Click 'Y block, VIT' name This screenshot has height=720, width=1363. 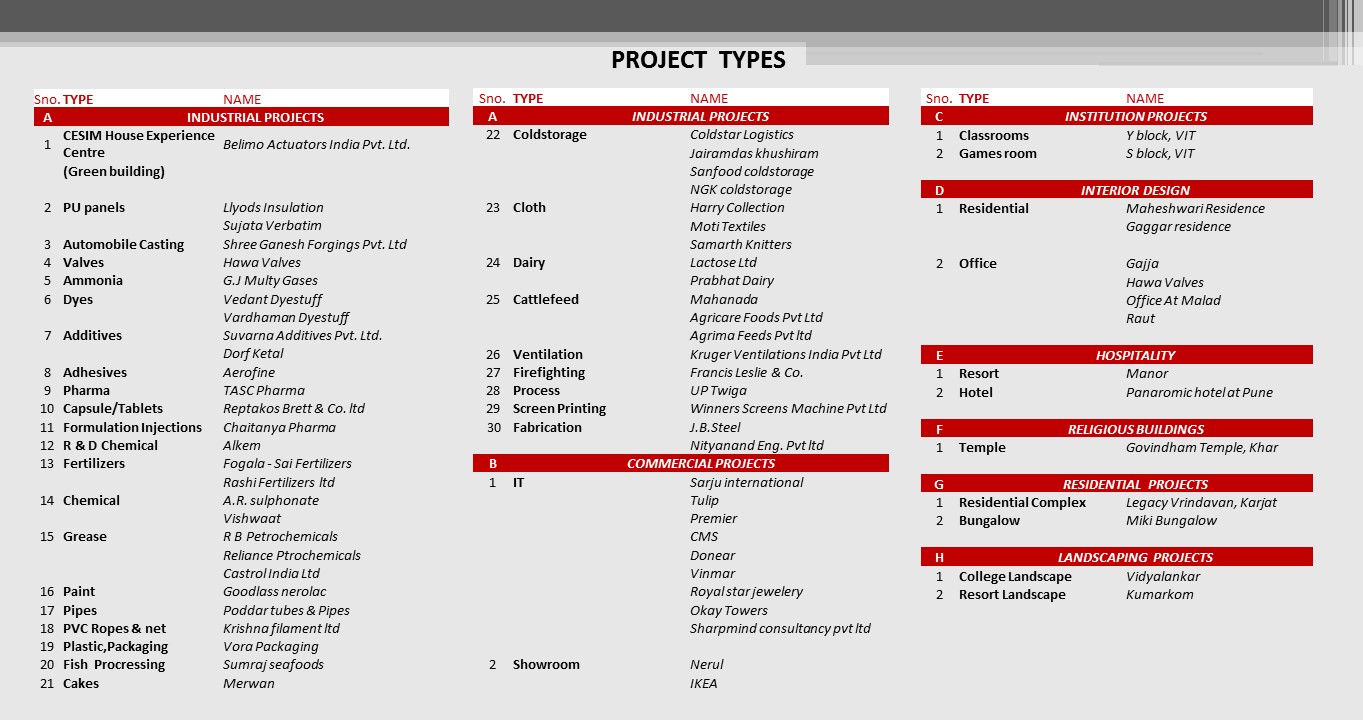(x=1161, y=136)
